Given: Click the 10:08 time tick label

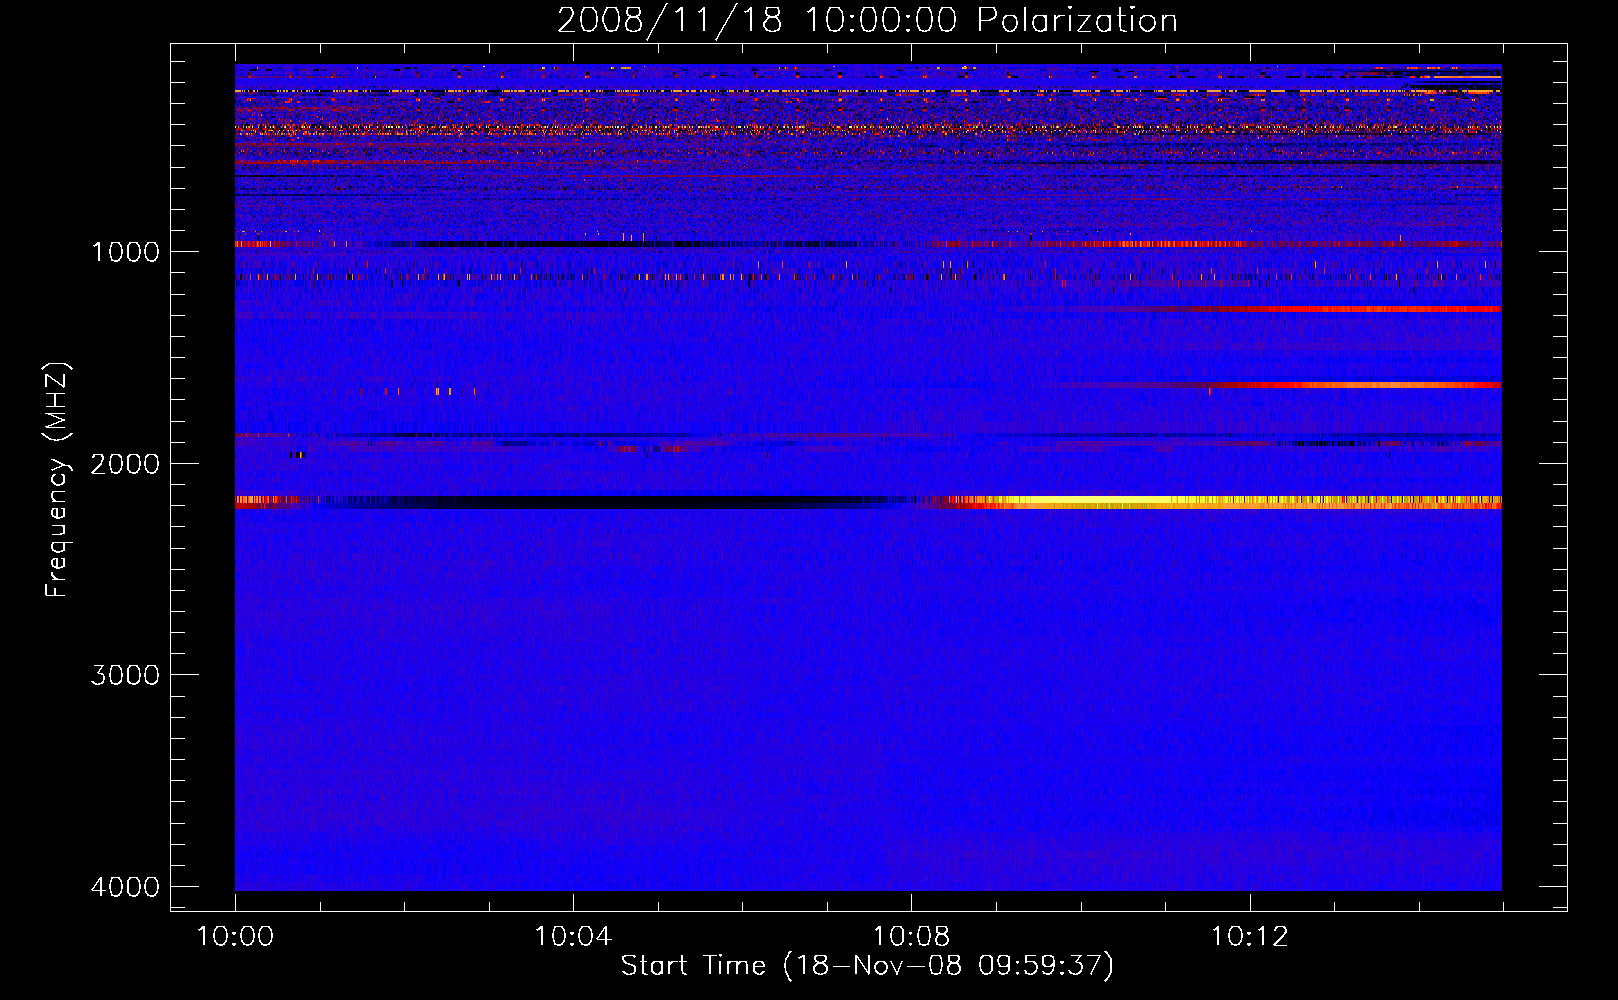Looking at the screenshot, I should [911, 937].
